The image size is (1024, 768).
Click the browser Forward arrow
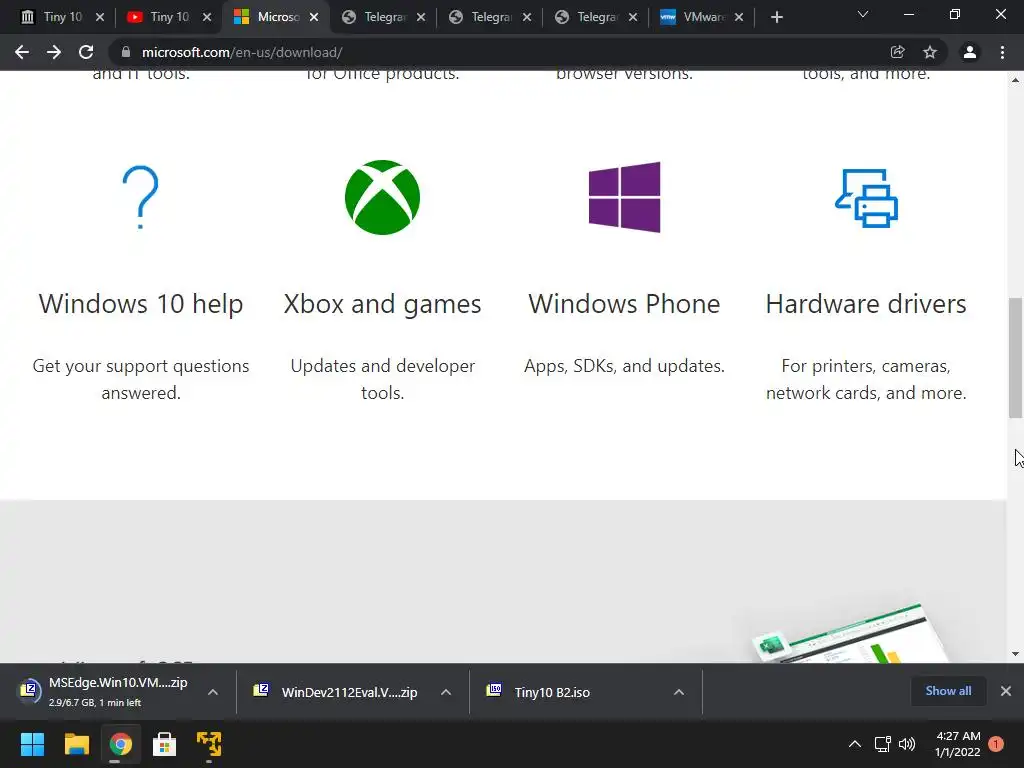point(54,52)
